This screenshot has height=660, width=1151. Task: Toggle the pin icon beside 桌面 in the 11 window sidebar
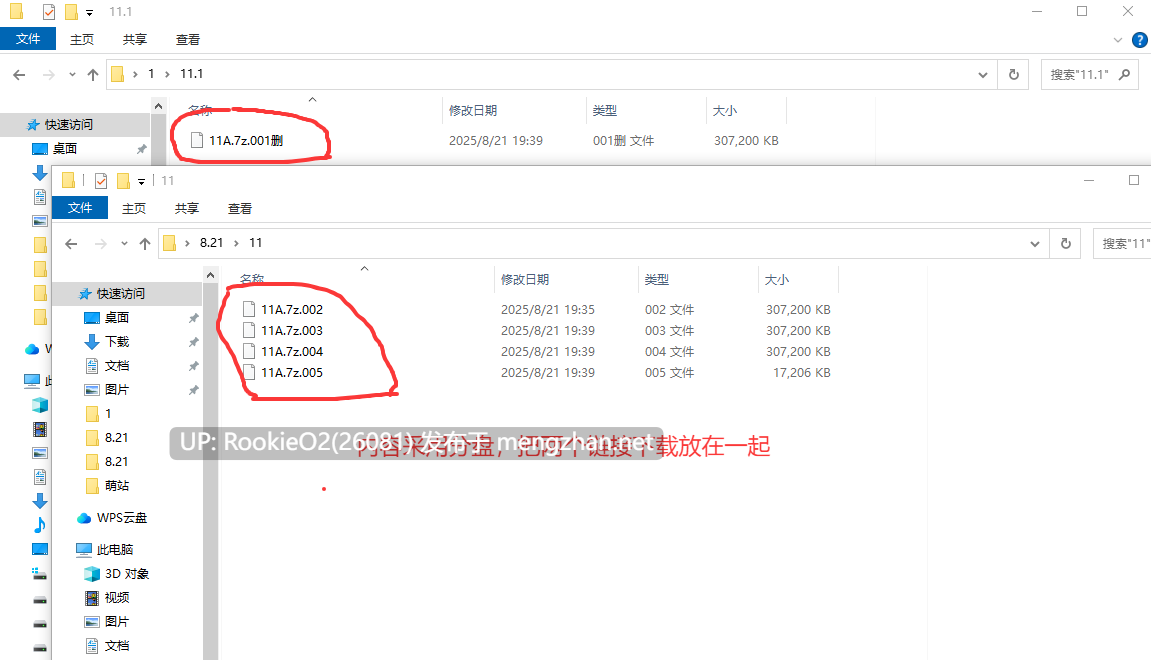pos(193,318)
